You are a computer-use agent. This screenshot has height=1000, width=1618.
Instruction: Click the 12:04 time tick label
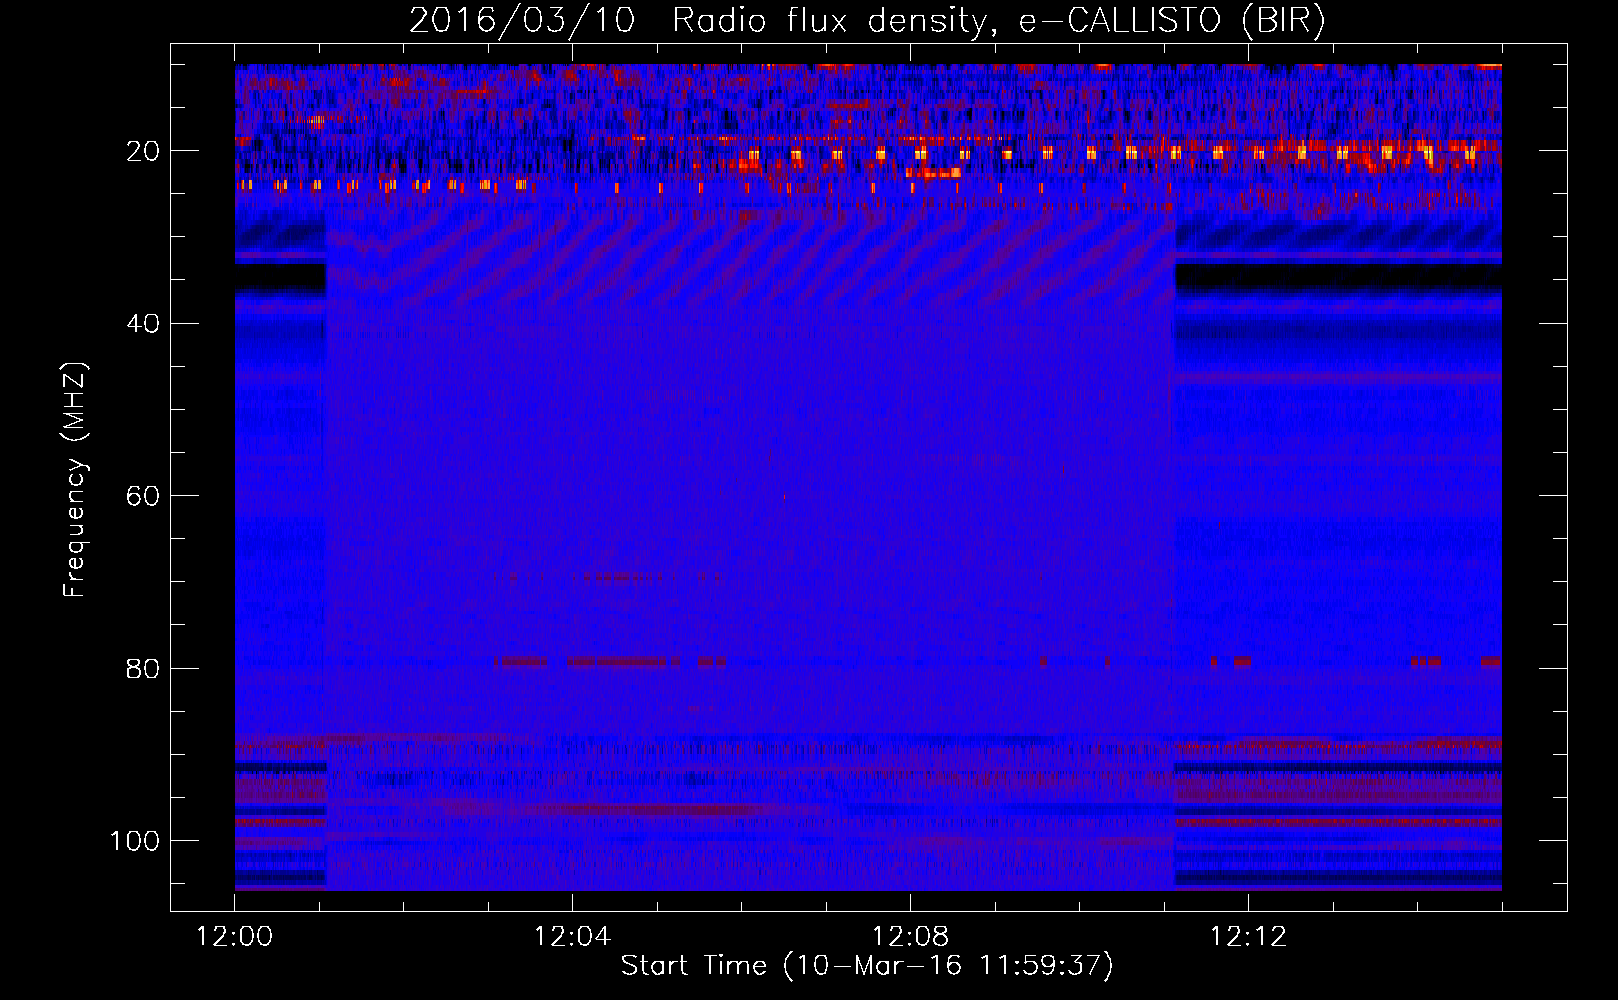point(572,937)
